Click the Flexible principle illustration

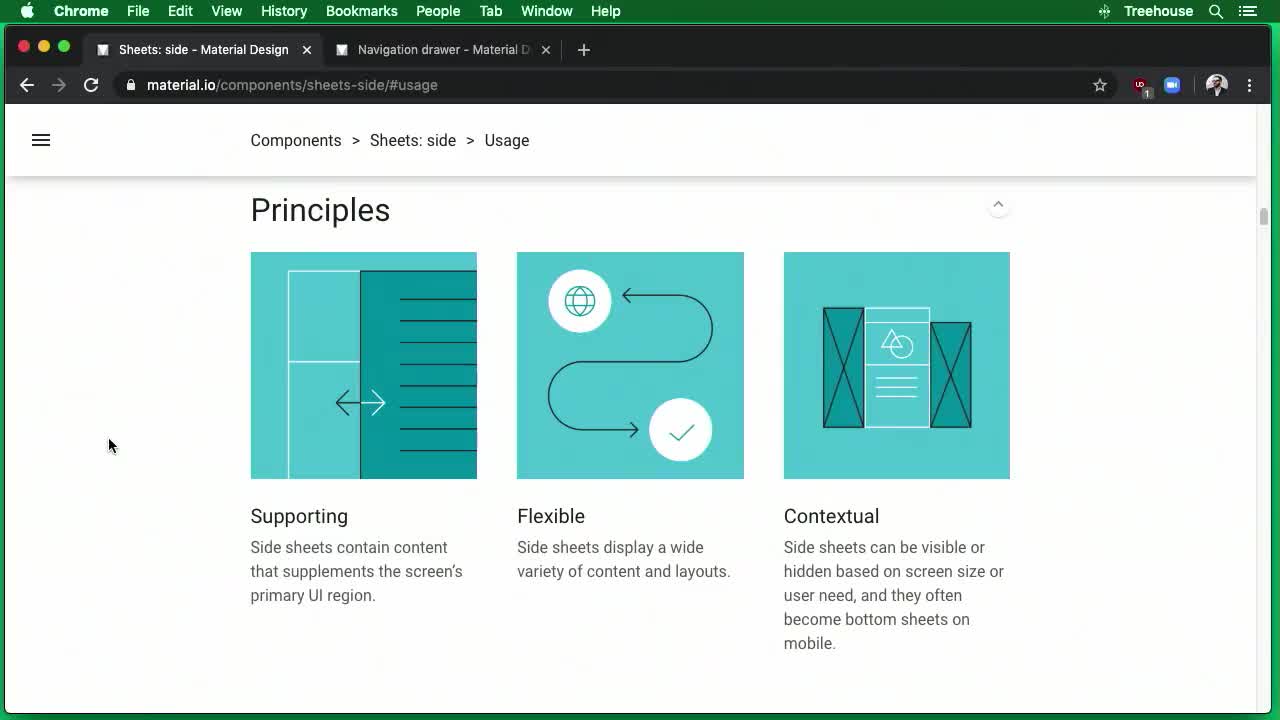point(630,365)
